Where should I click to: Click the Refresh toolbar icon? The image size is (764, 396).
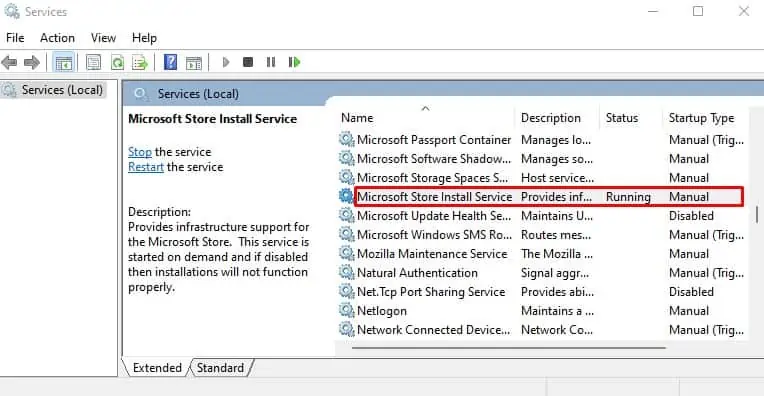(117, 62)
